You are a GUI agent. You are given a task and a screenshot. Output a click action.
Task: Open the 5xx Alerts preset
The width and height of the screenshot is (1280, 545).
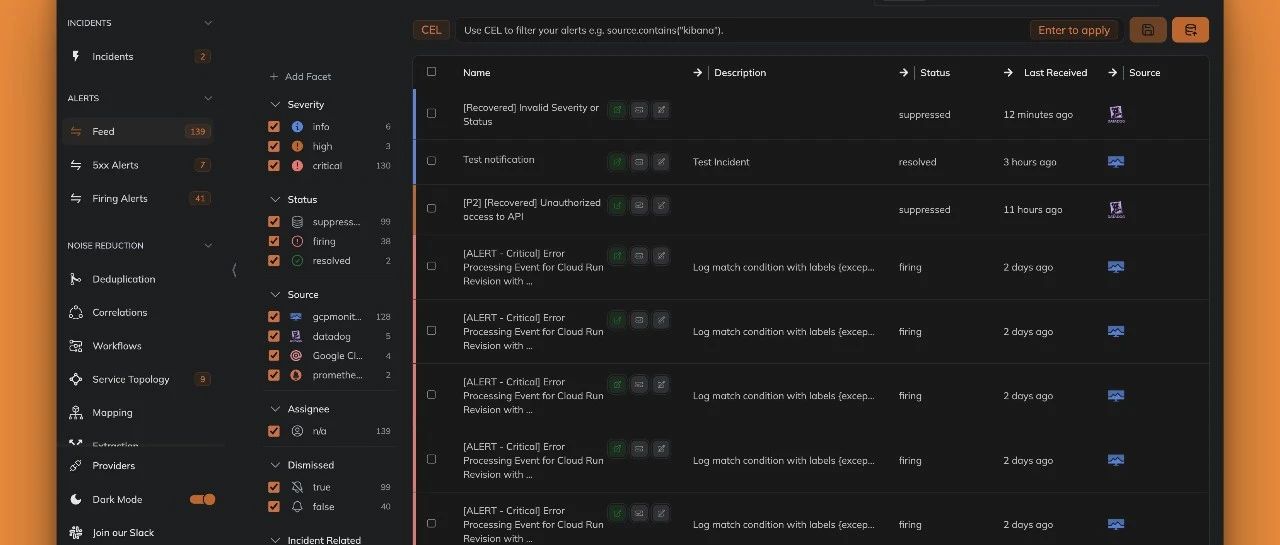pyautogui.click(x=137, y=165)
